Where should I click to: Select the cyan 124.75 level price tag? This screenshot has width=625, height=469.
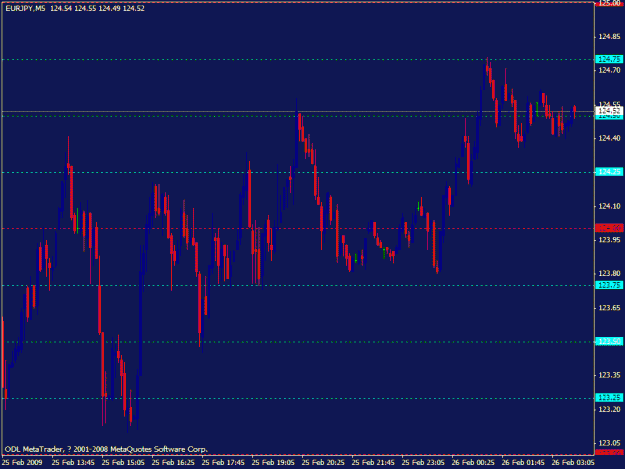pyautogui.click(x=609, y=59)
